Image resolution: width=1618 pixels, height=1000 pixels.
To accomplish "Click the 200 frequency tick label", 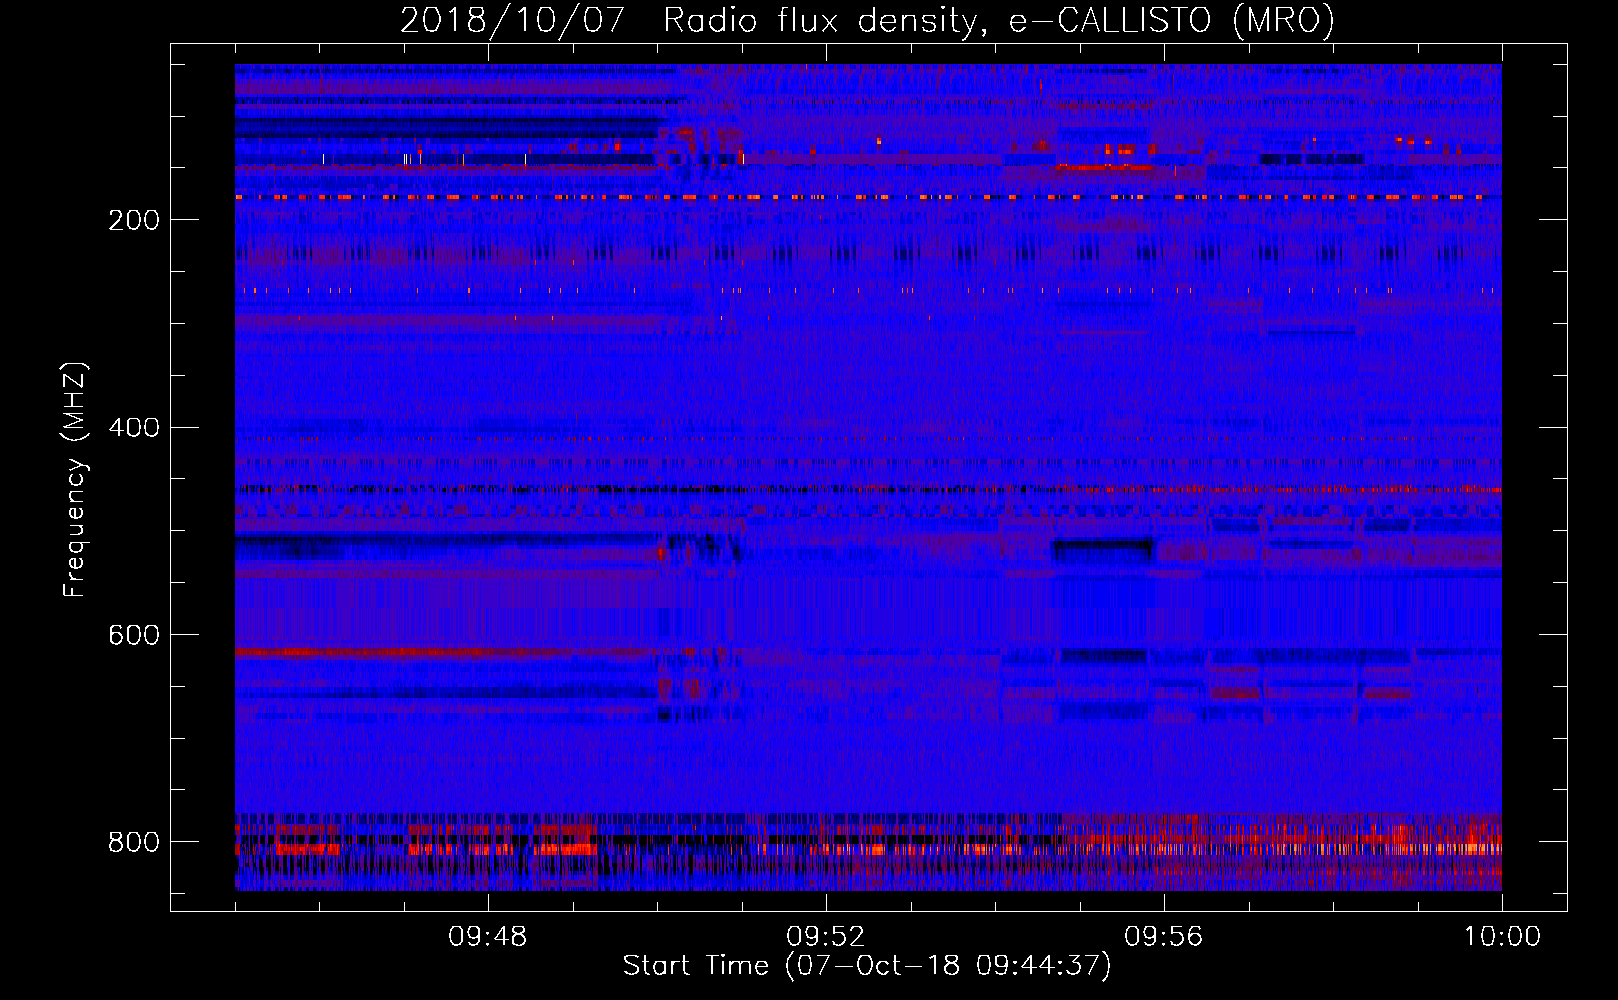I will (x=134, y=220).
